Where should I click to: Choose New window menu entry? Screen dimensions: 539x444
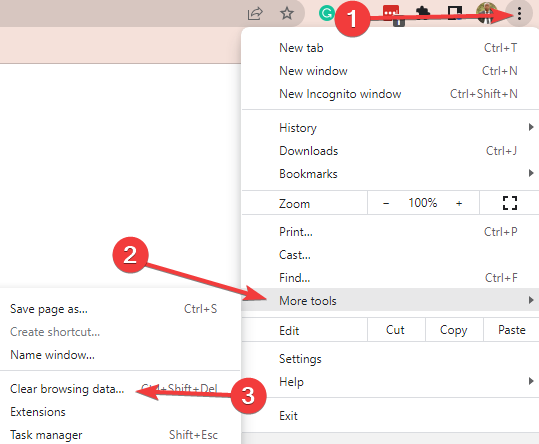(390, 71)
